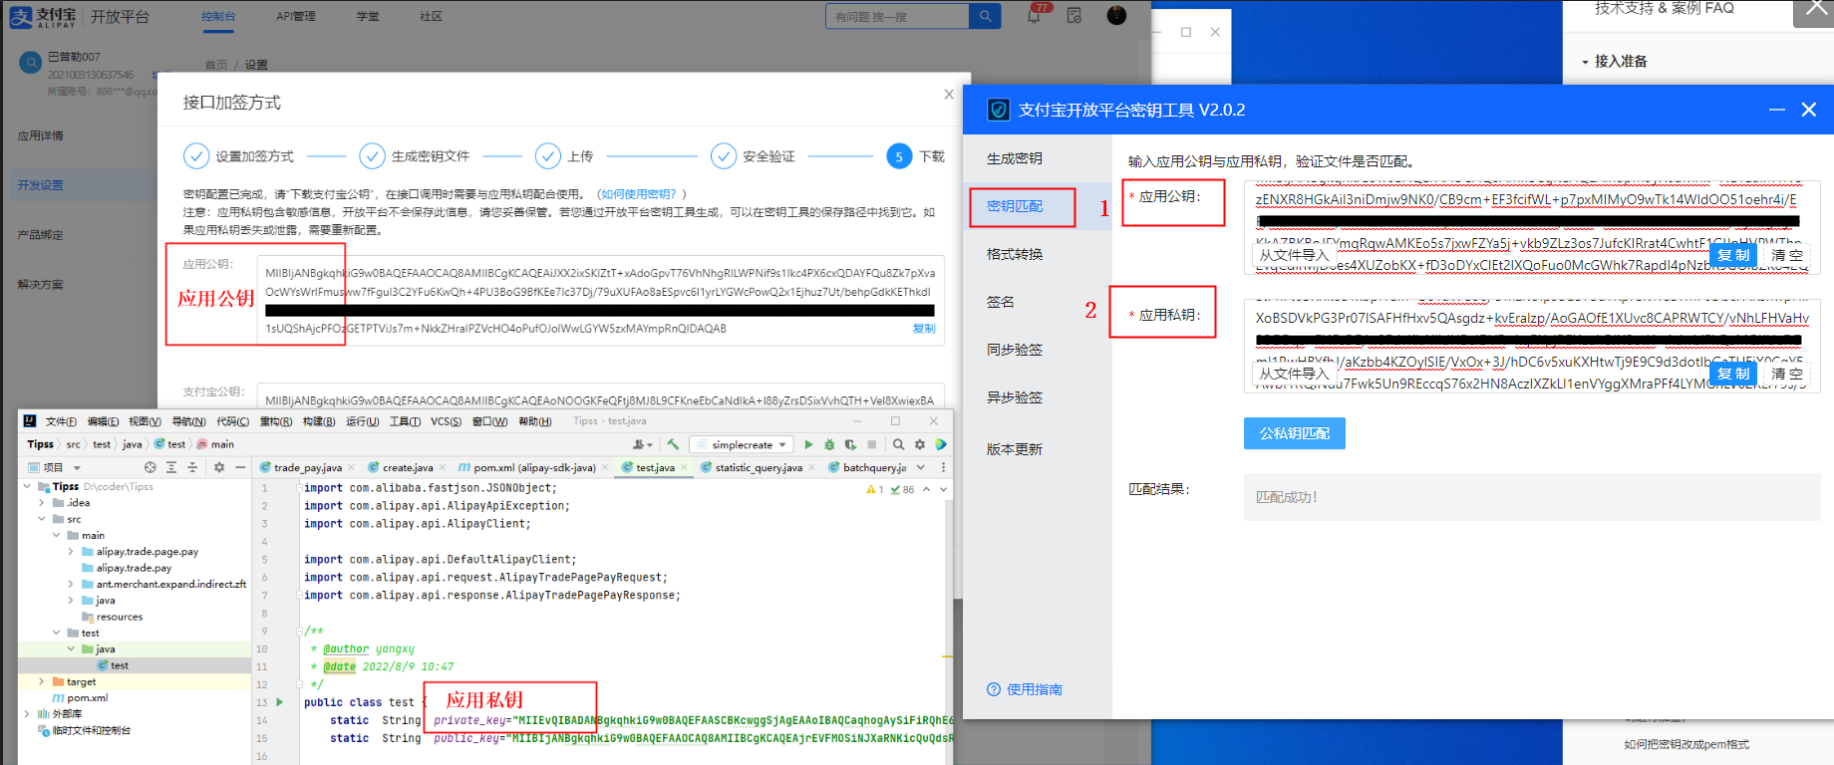Open Search Everywhere magnifier in IntelliJ
Viewport: 1834px width, 765px height.
pyautogui.click(x=899, y=445)
